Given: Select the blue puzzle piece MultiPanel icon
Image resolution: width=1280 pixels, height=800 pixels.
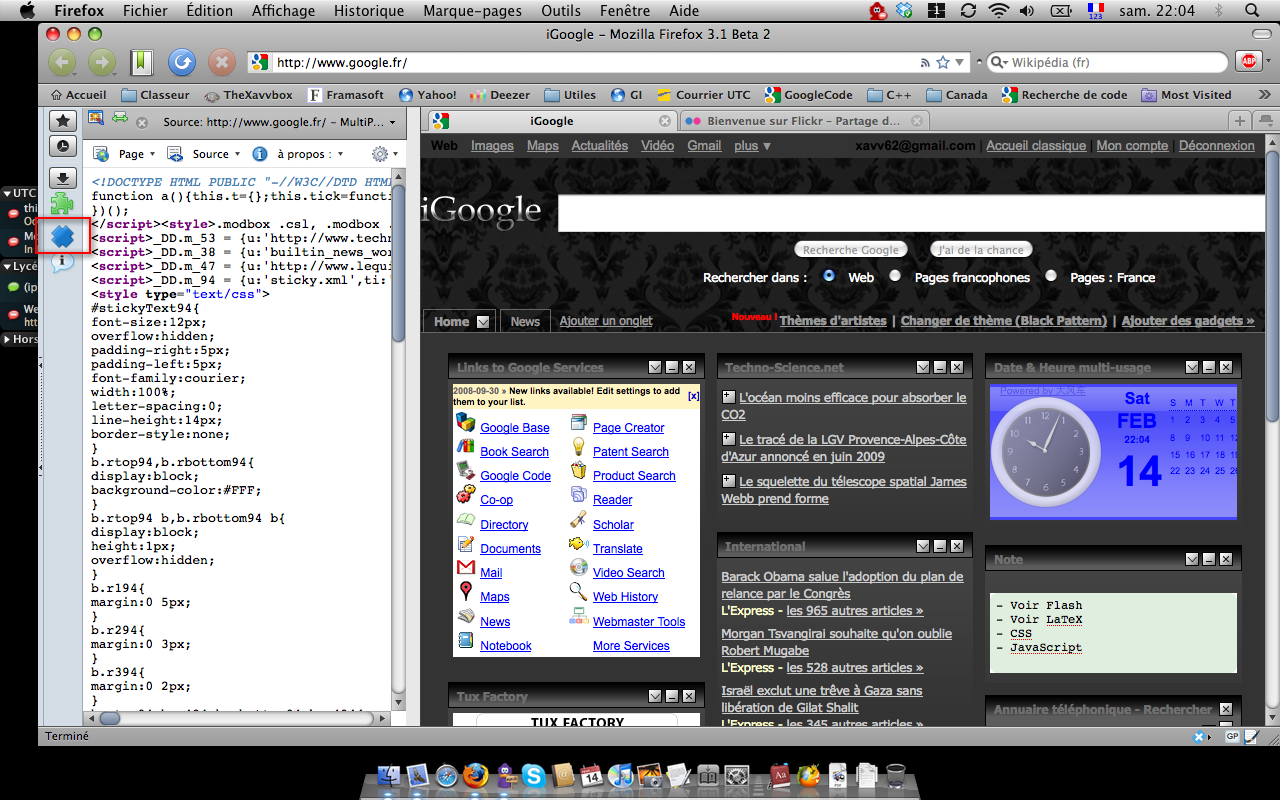Looking at the screenshot, I should [63, 236].
